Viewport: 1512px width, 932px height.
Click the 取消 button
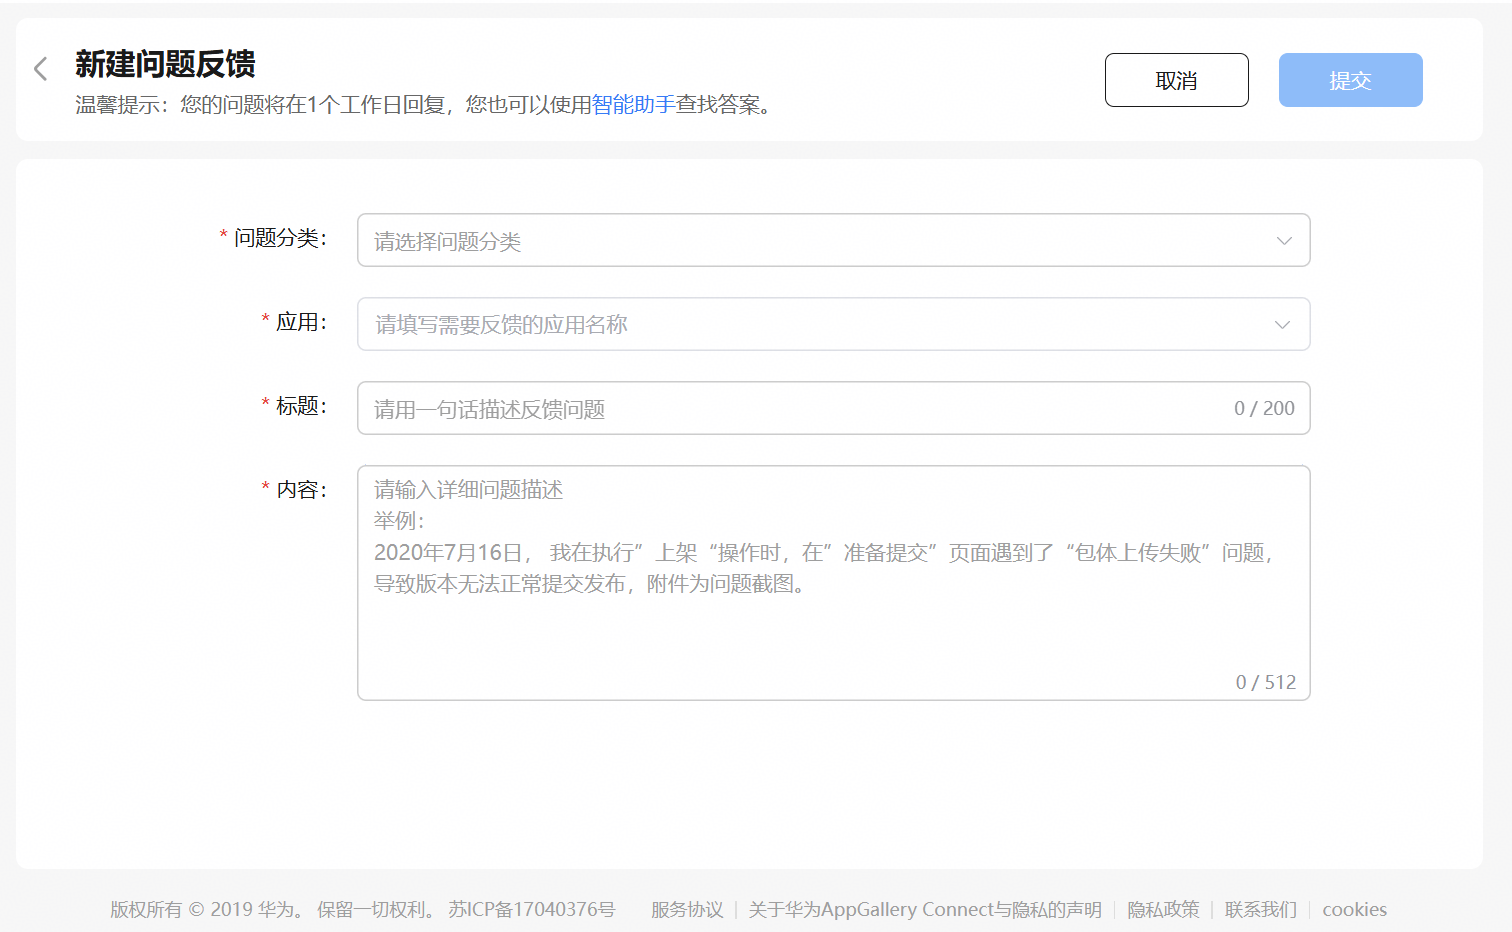(1176, 80)
